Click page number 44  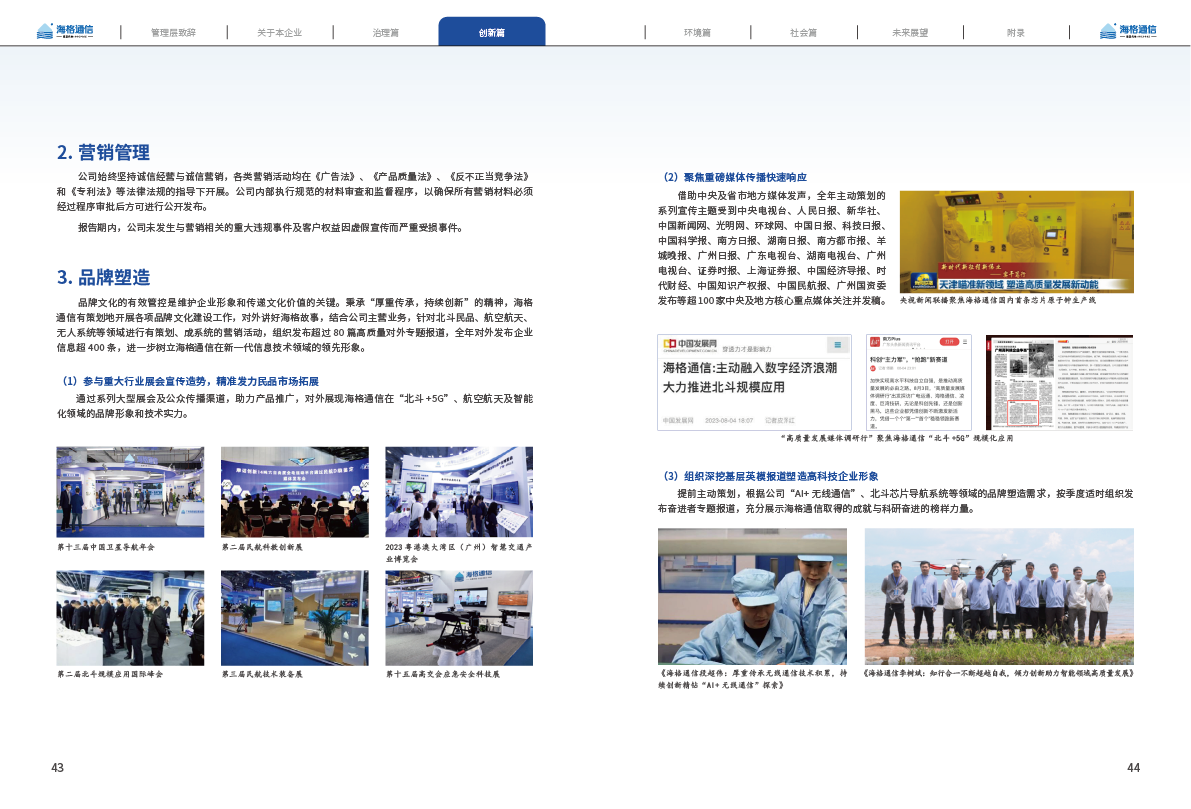[x=1133, y=768]
